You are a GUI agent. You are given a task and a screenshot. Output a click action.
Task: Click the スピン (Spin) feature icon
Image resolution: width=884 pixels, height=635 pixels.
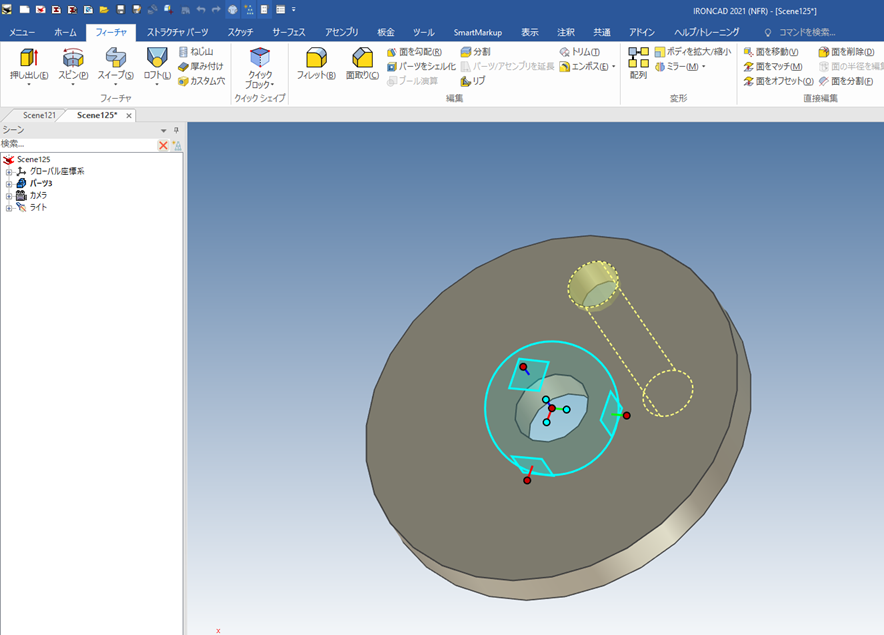click(x=72, y=58)
